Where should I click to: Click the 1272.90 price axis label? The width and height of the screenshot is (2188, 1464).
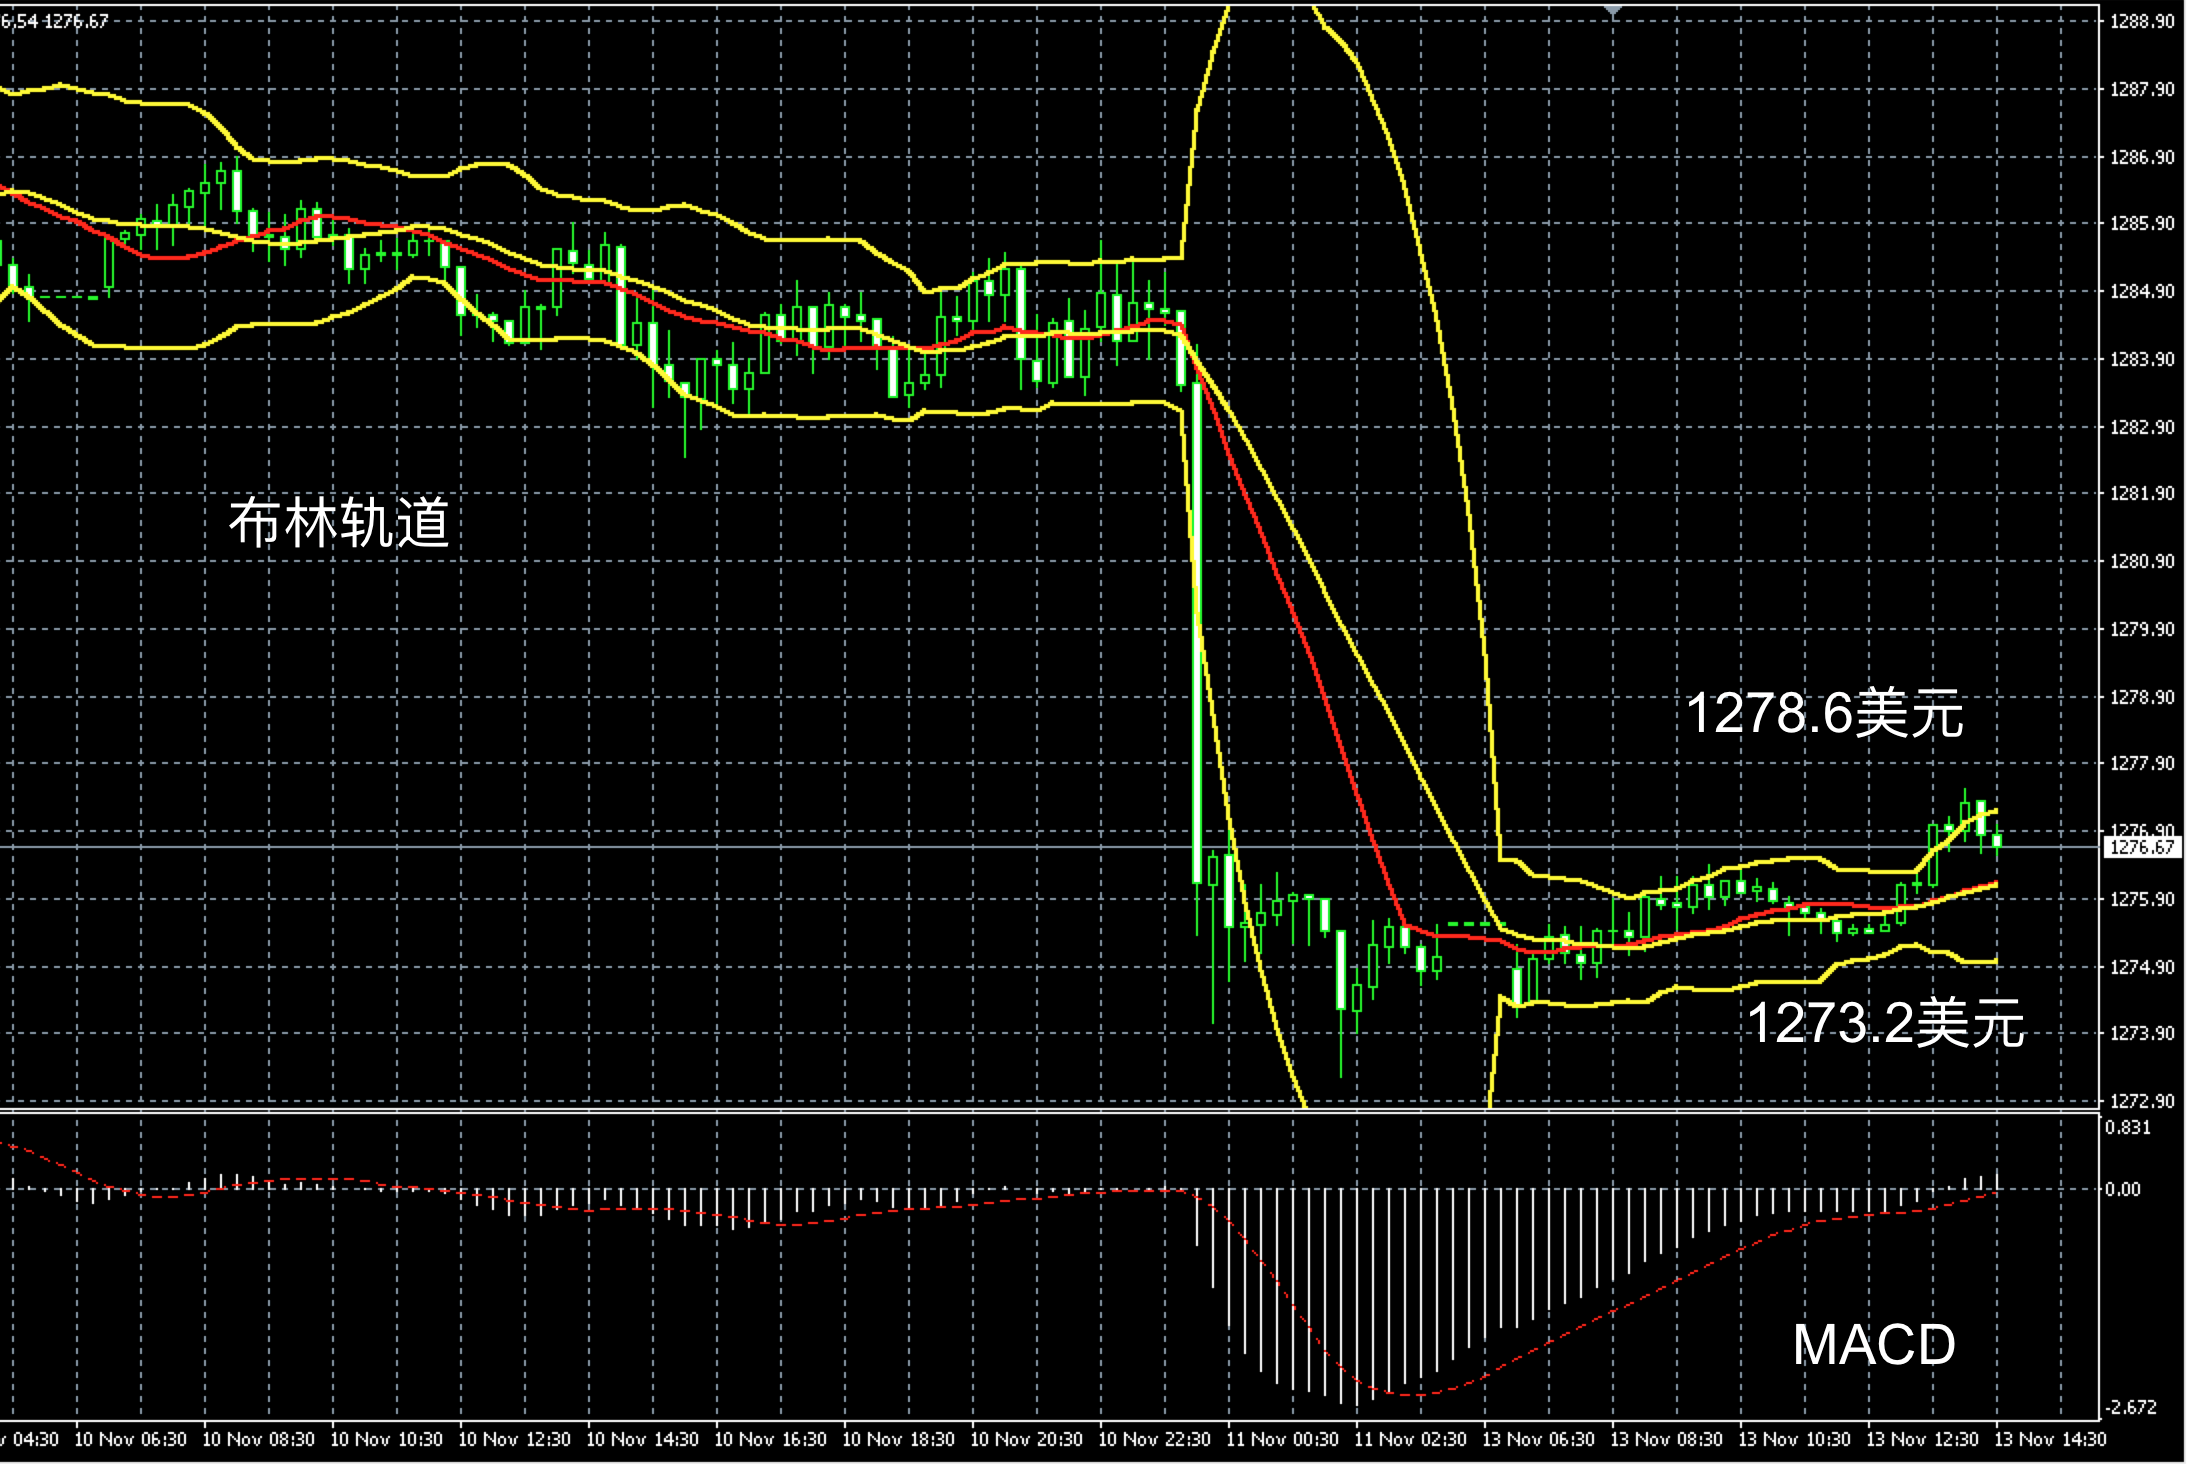(2141, 1101)
